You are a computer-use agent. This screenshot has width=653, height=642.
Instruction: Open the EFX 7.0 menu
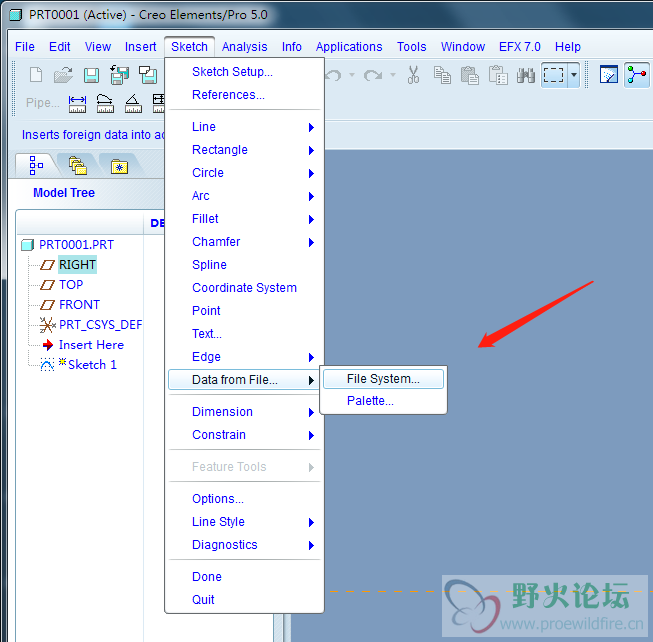[520, 47]
